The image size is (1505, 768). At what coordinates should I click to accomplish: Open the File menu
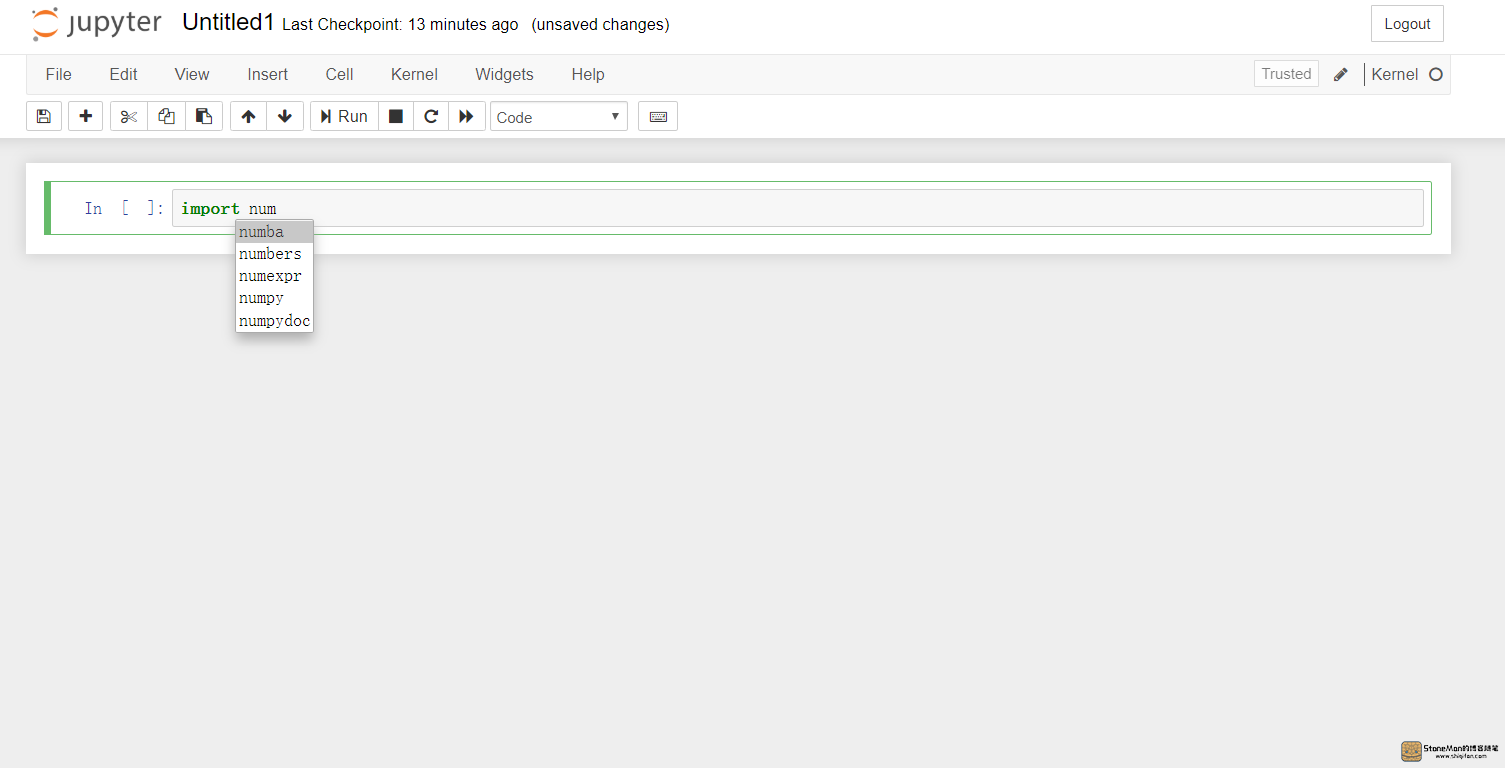[59, 74]
